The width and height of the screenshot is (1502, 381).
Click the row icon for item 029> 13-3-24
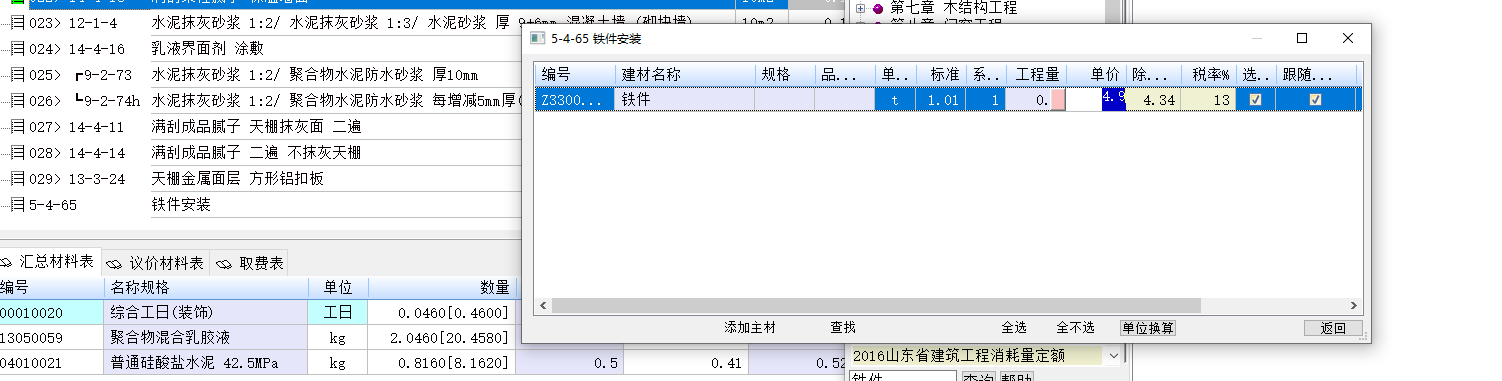pos(17,178)
